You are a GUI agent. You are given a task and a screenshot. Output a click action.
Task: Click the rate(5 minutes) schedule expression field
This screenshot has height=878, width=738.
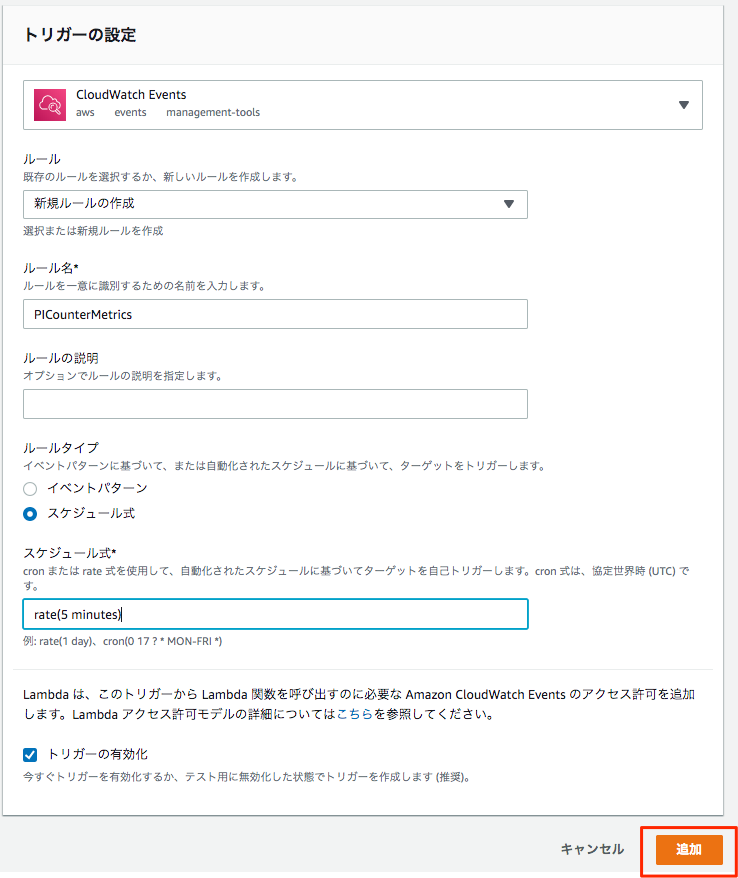[275, 614]
